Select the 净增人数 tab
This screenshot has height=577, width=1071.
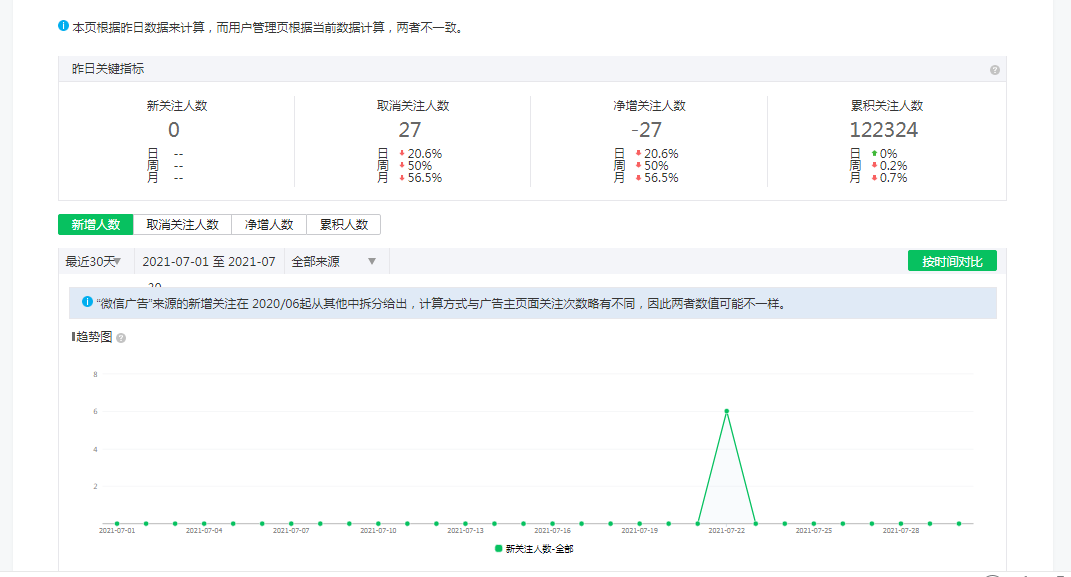coord(269,225)
